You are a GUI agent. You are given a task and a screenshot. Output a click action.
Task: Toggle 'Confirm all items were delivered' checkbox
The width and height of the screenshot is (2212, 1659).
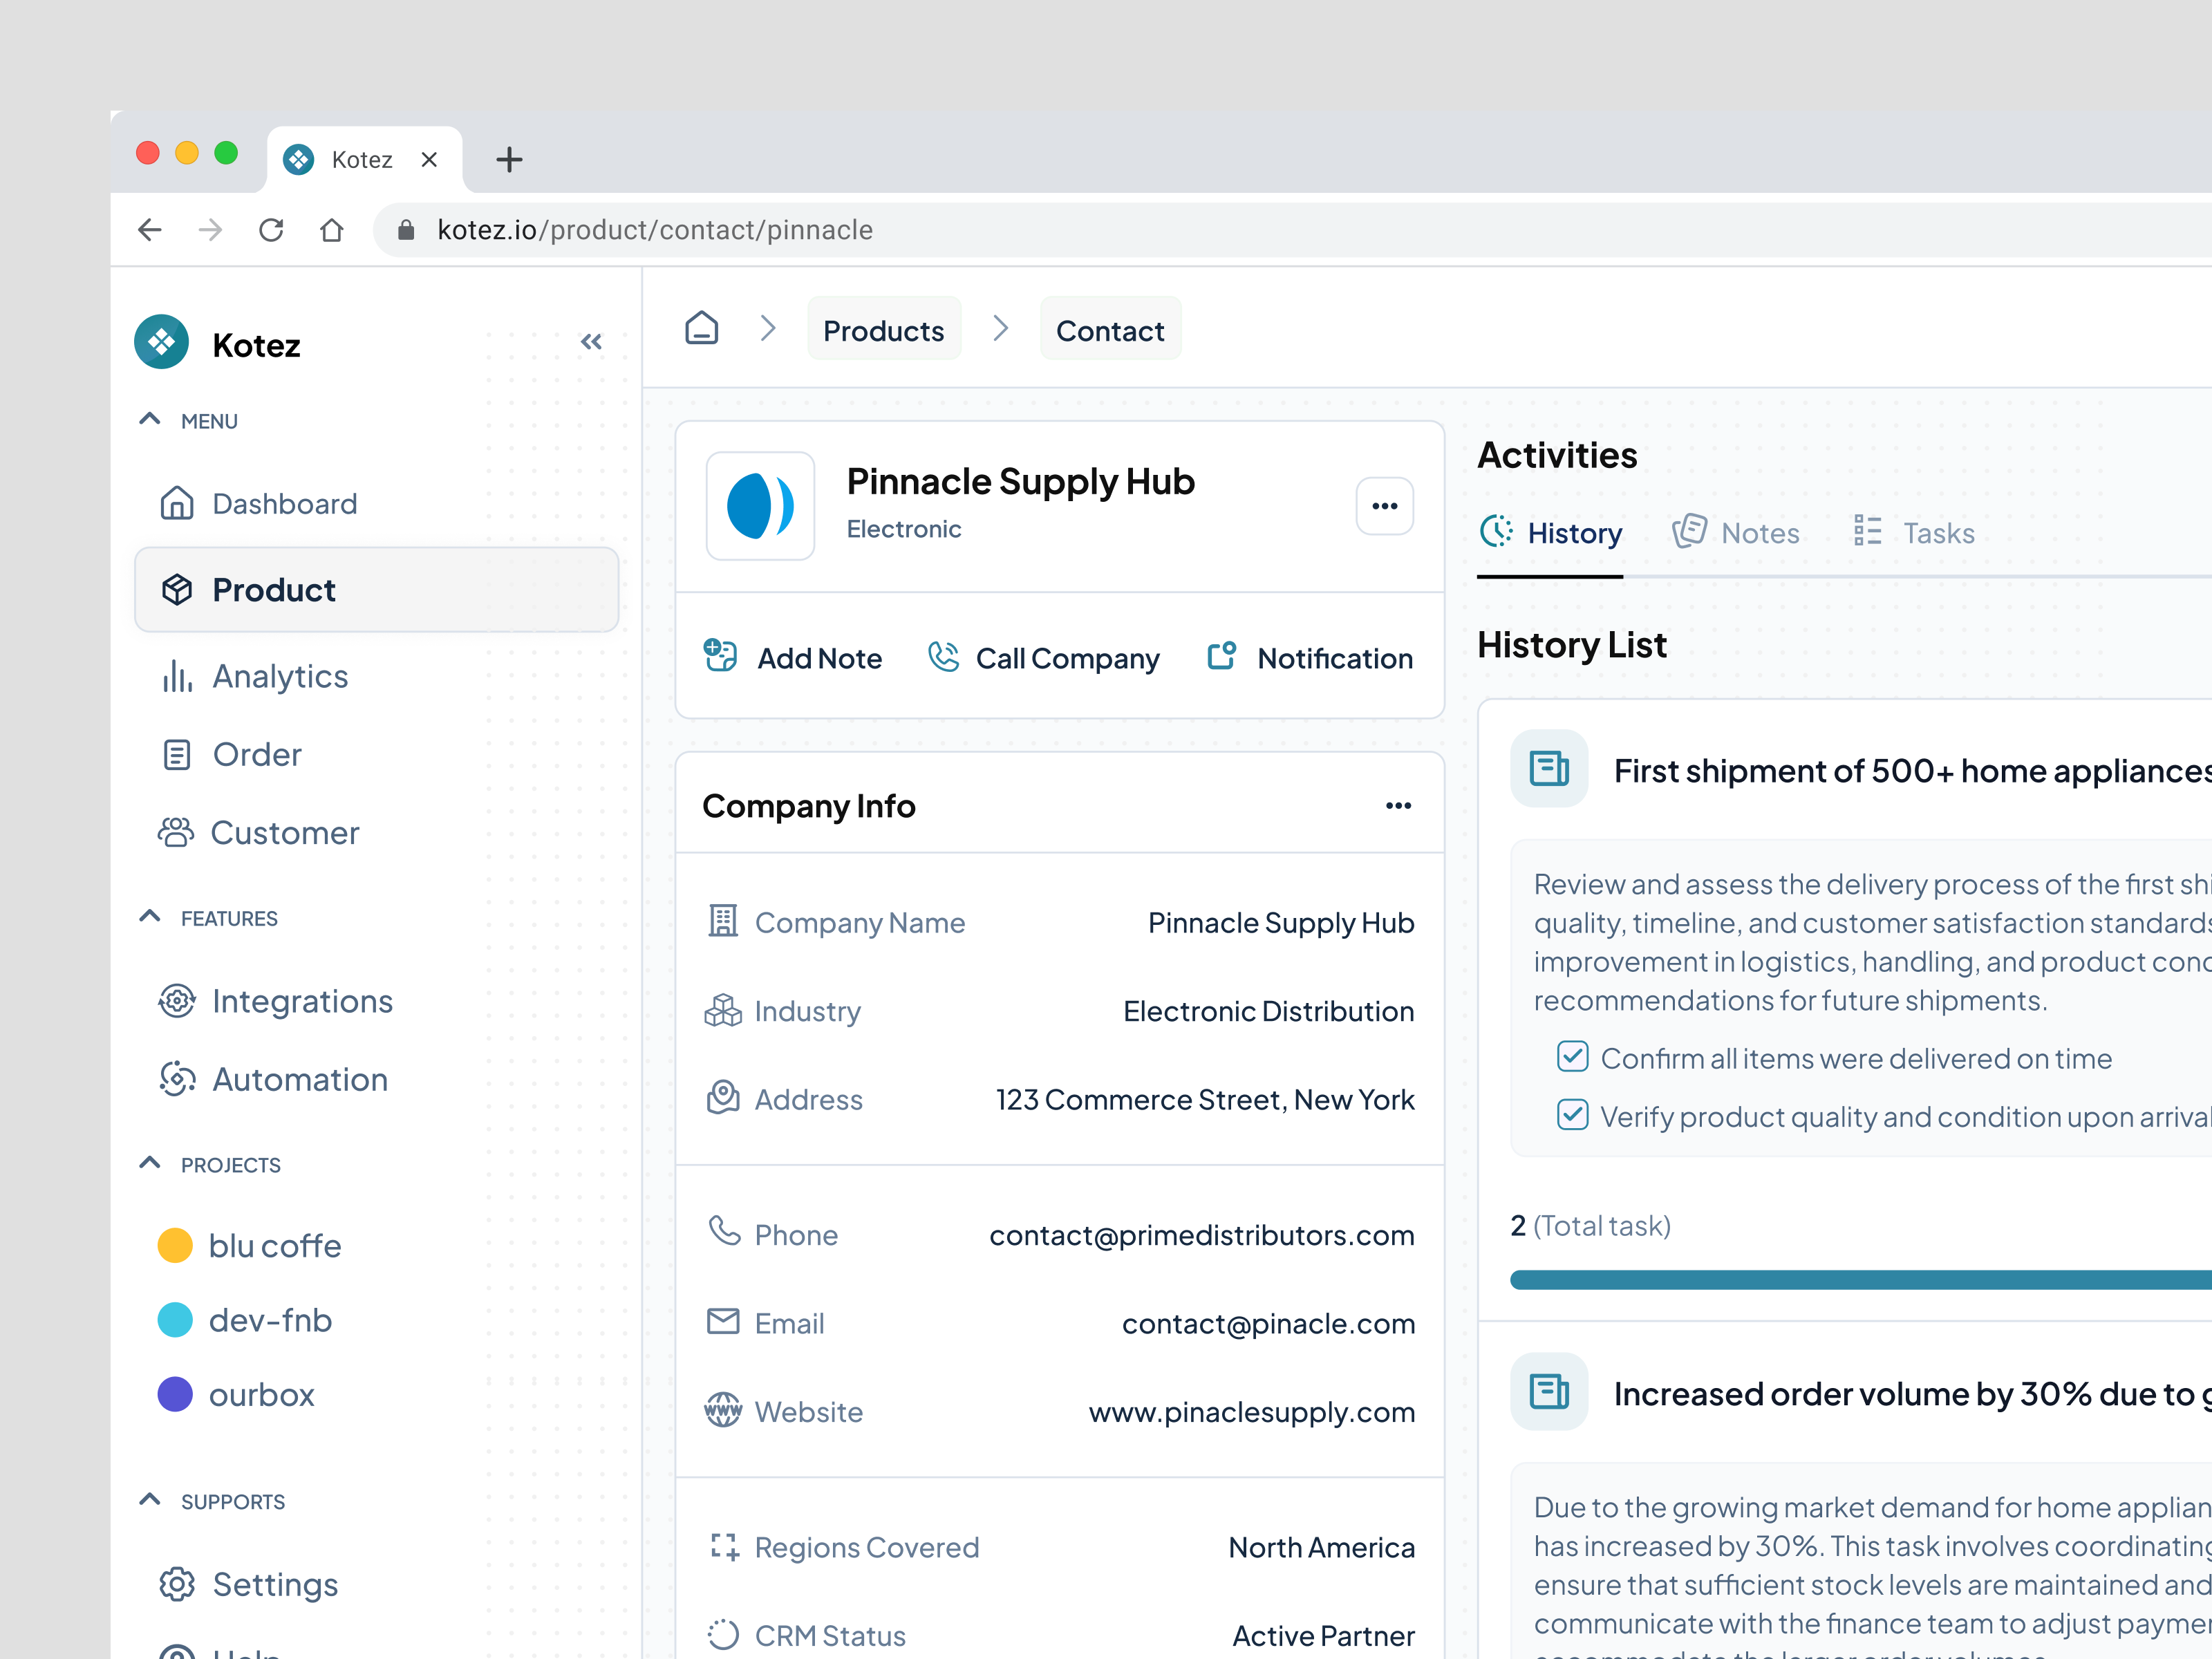1572,1056
